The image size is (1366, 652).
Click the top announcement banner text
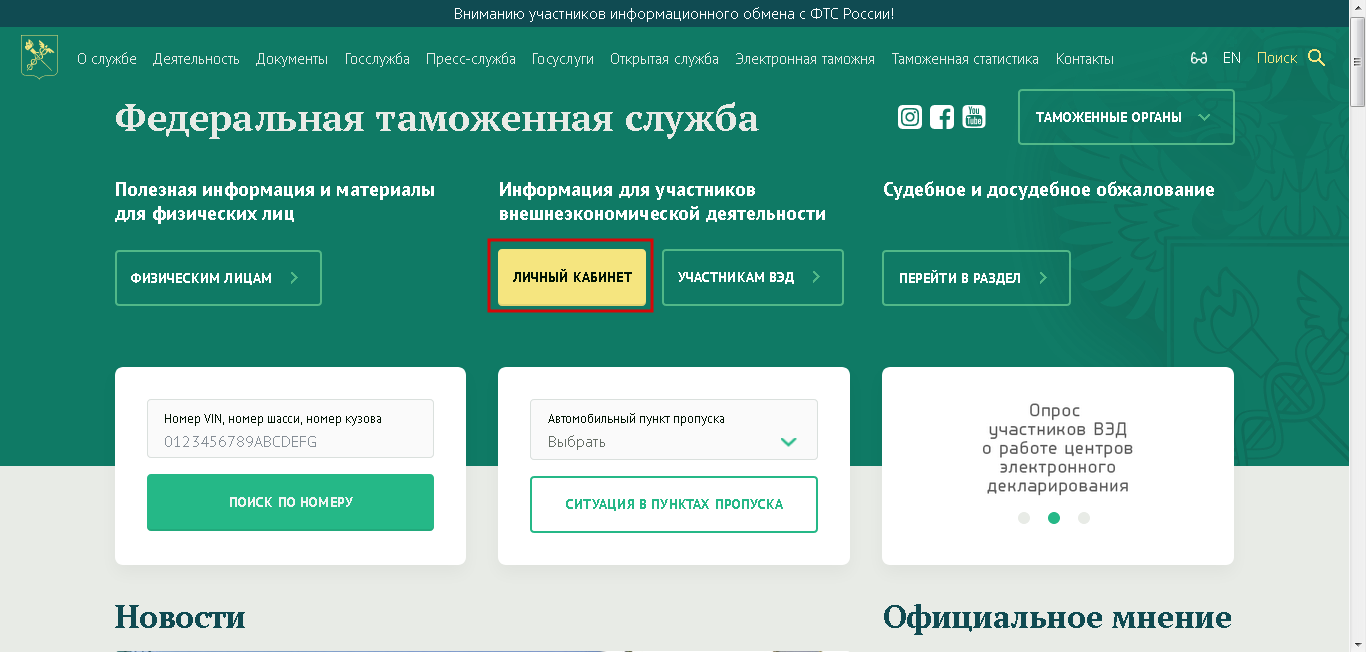(674, 14)
